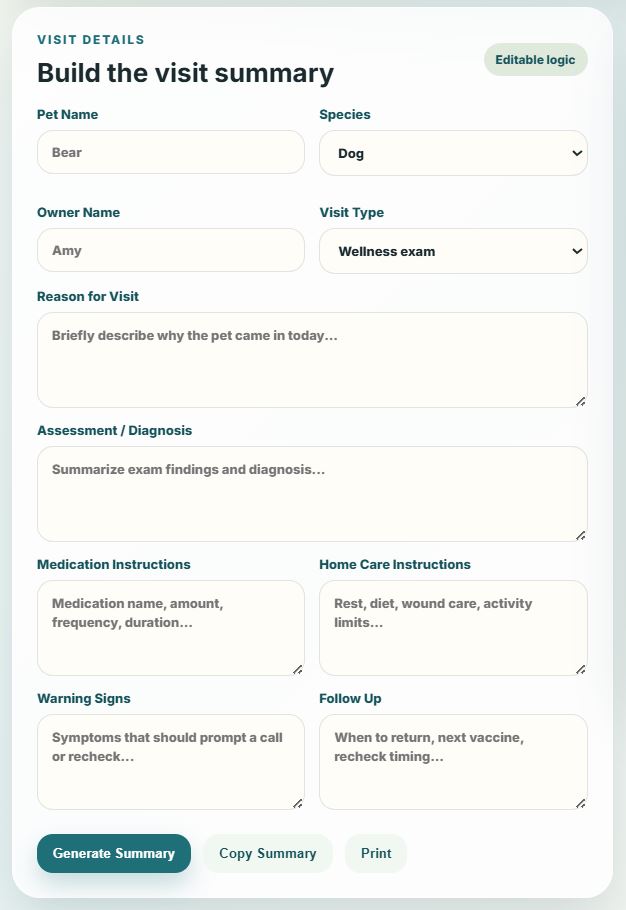This screenshot has width=626, height=910.
Task: Click the Home Care Instructions resize grip
Action: tap(580, 669)
